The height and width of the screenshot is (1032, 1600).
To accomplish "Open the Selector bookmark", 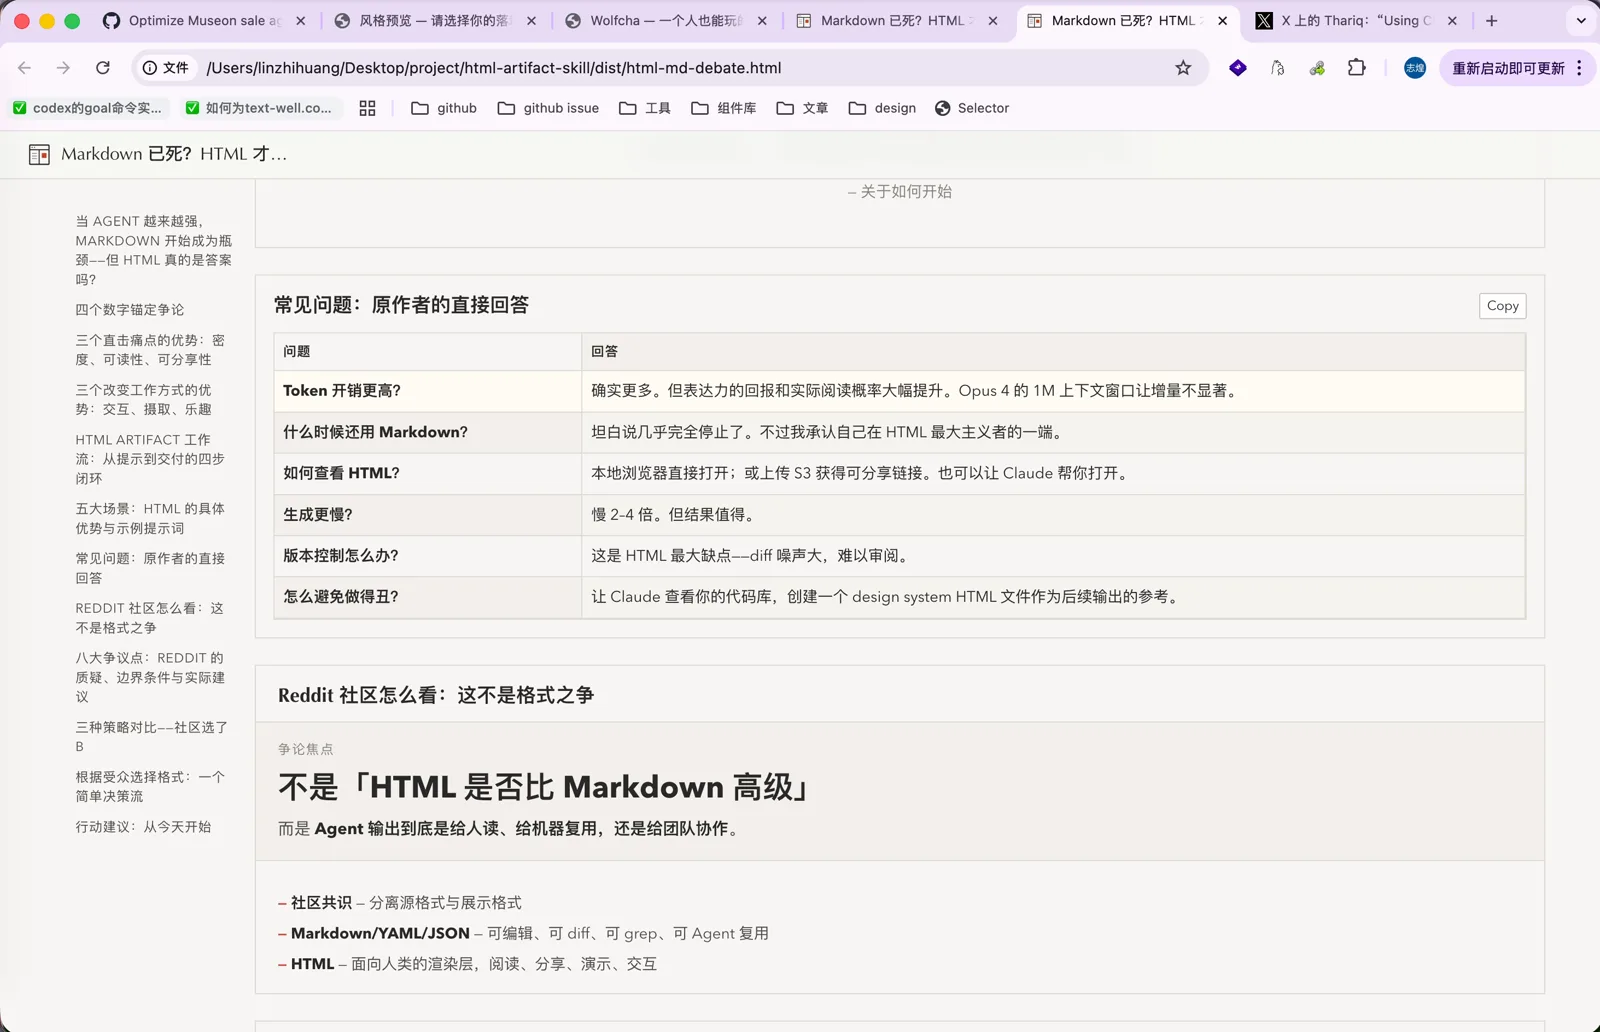I will (972, 108).
